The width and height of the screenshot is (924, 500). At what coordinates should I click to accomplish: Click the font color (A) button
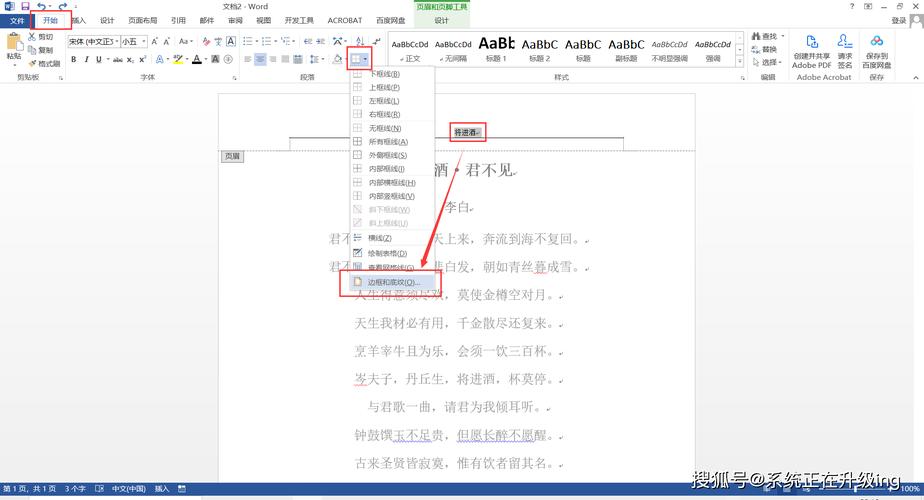click(x=196, y=59)
